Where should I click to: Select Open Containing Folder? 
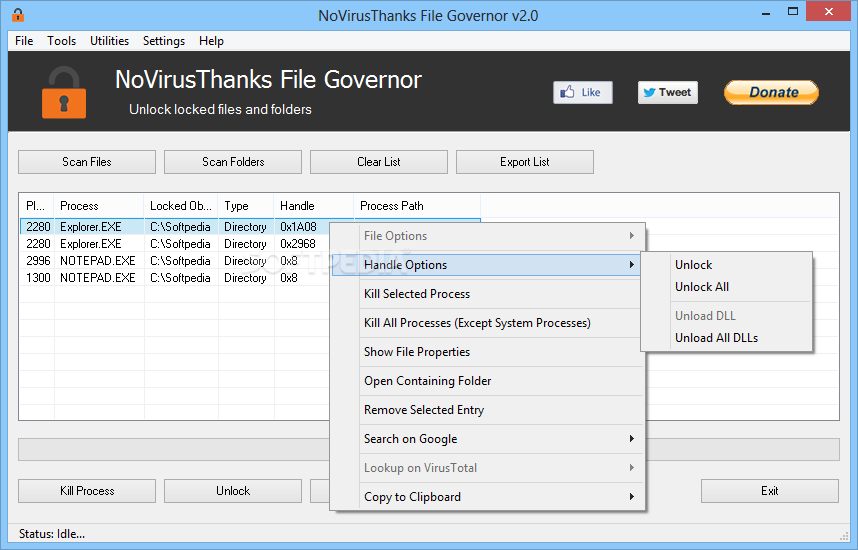click(x=488, y=381)
